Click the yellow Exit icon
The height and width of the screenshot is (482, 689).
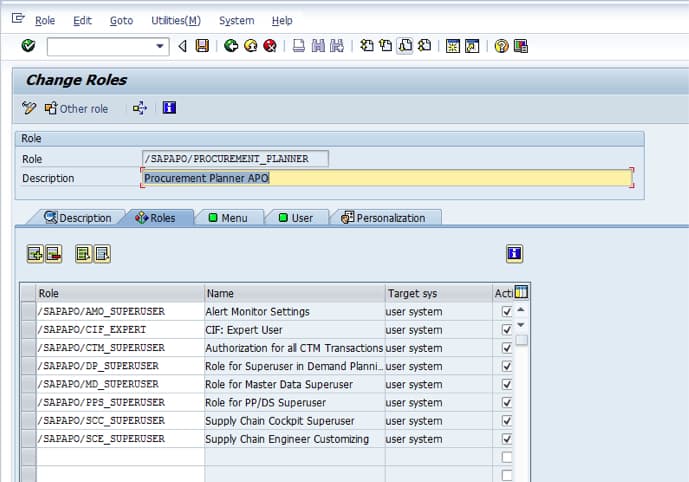(250, 46)
